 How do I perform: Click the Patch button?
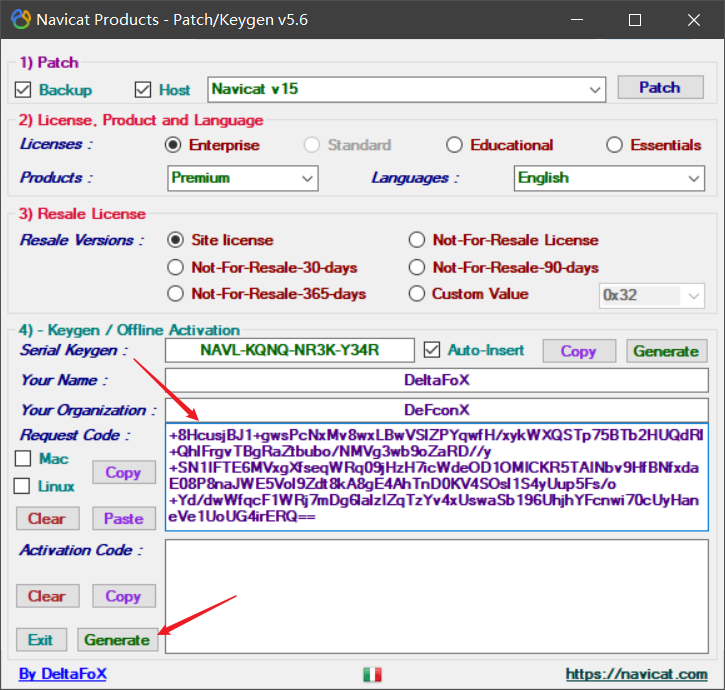point(660,87)
